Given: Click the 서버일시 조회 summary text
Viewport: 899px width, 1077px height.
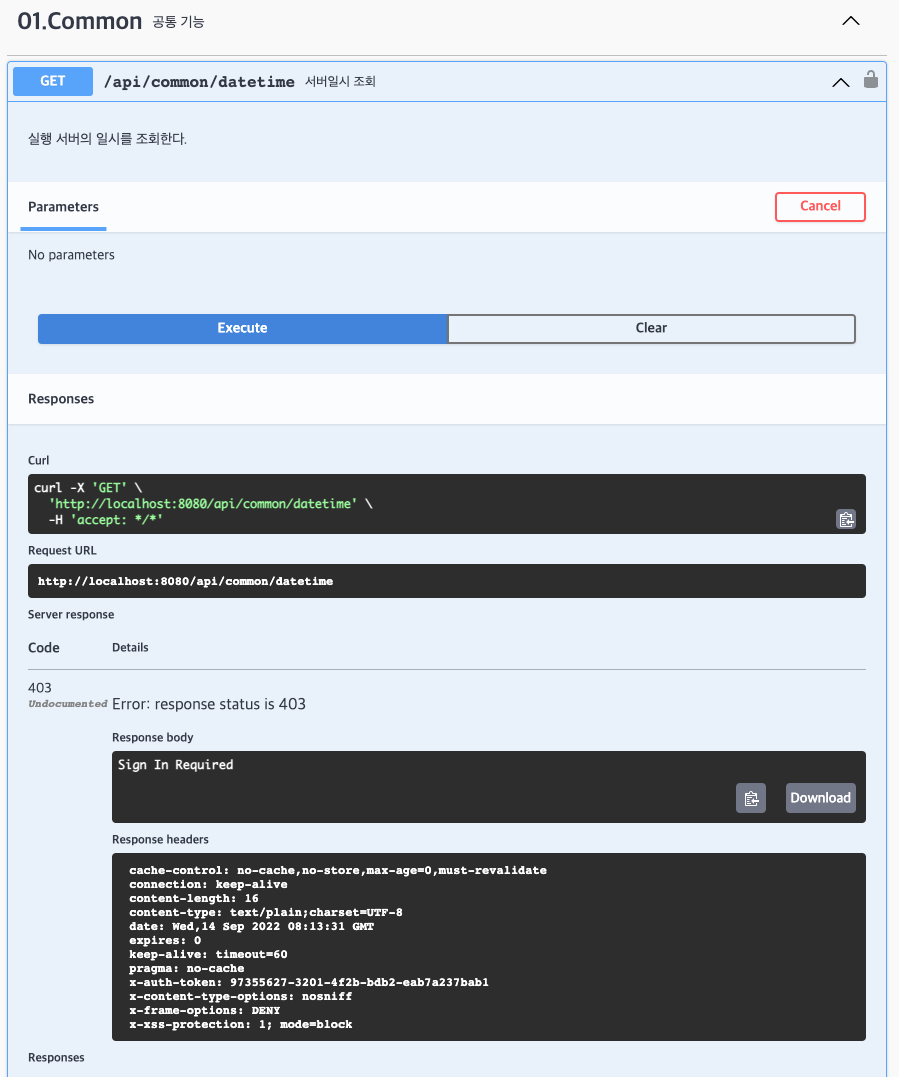Looking at the screenshot, I should [340, 82].
